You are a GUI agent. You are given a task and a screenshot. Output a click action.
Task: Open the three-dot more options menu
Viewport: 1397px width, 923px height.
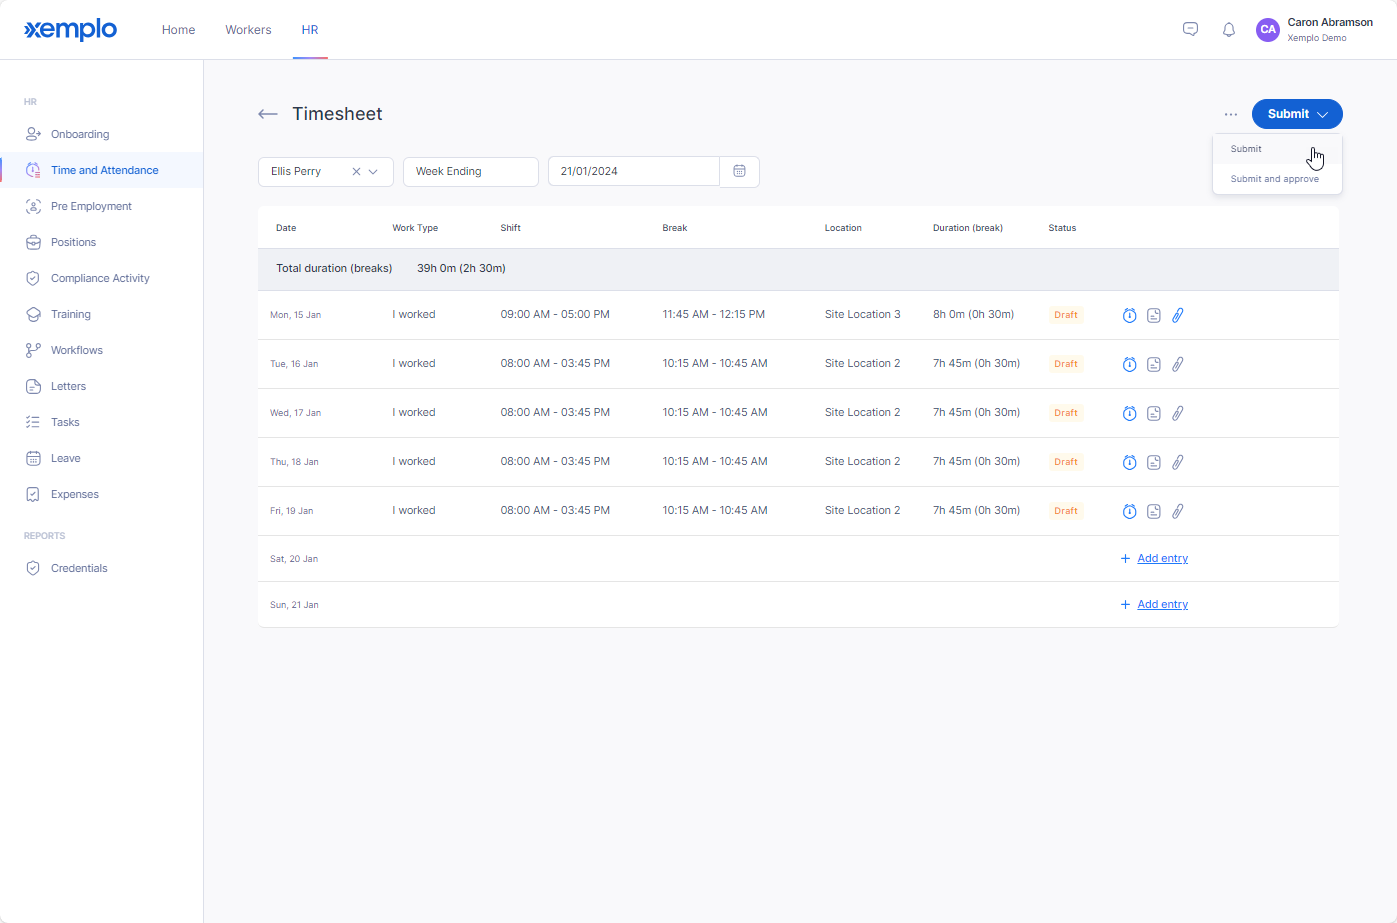pos(1231,114)
